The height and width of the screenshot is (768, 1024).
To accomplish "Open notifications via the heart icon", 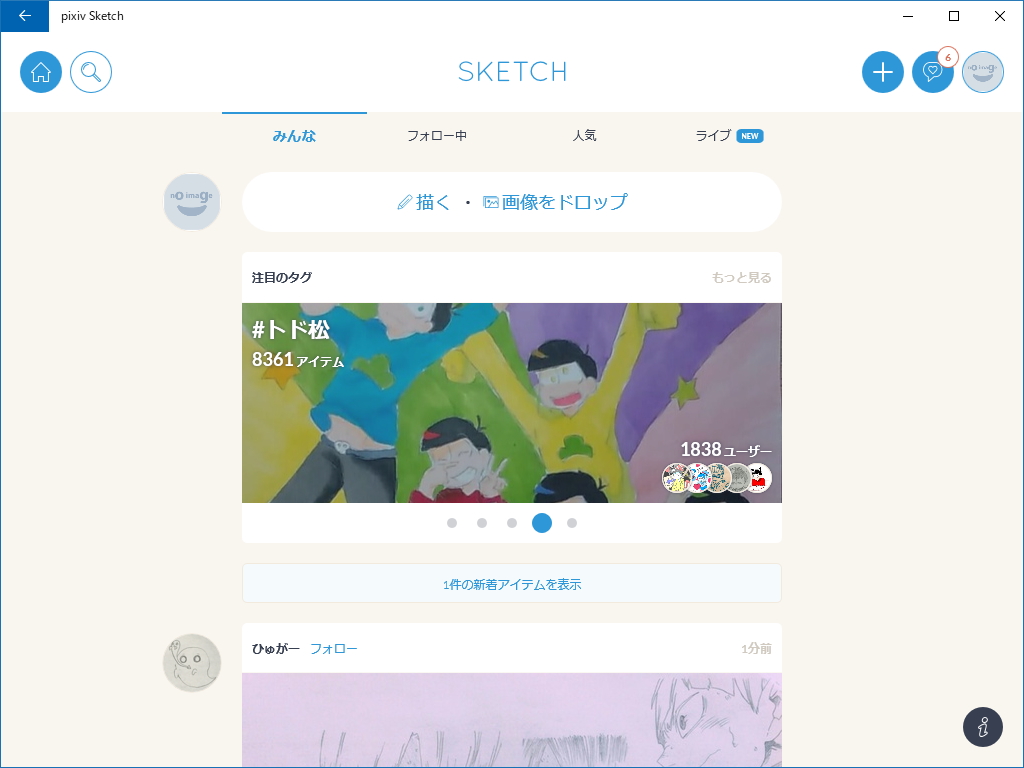I will click(932, 72).
